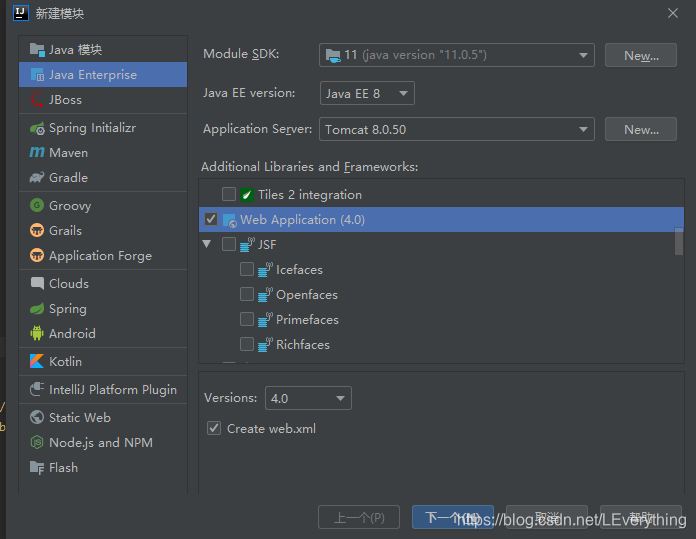Open the Module SDK dropdown

click(457, 55)
